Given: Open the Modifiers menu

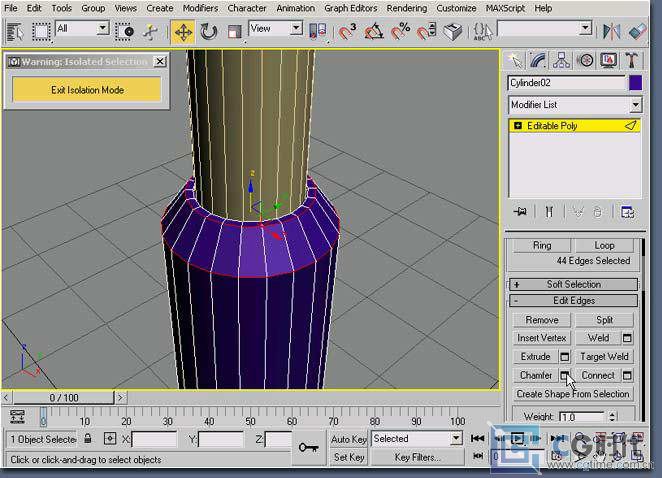Looking at the screenshot, I should tap(200, 8).
